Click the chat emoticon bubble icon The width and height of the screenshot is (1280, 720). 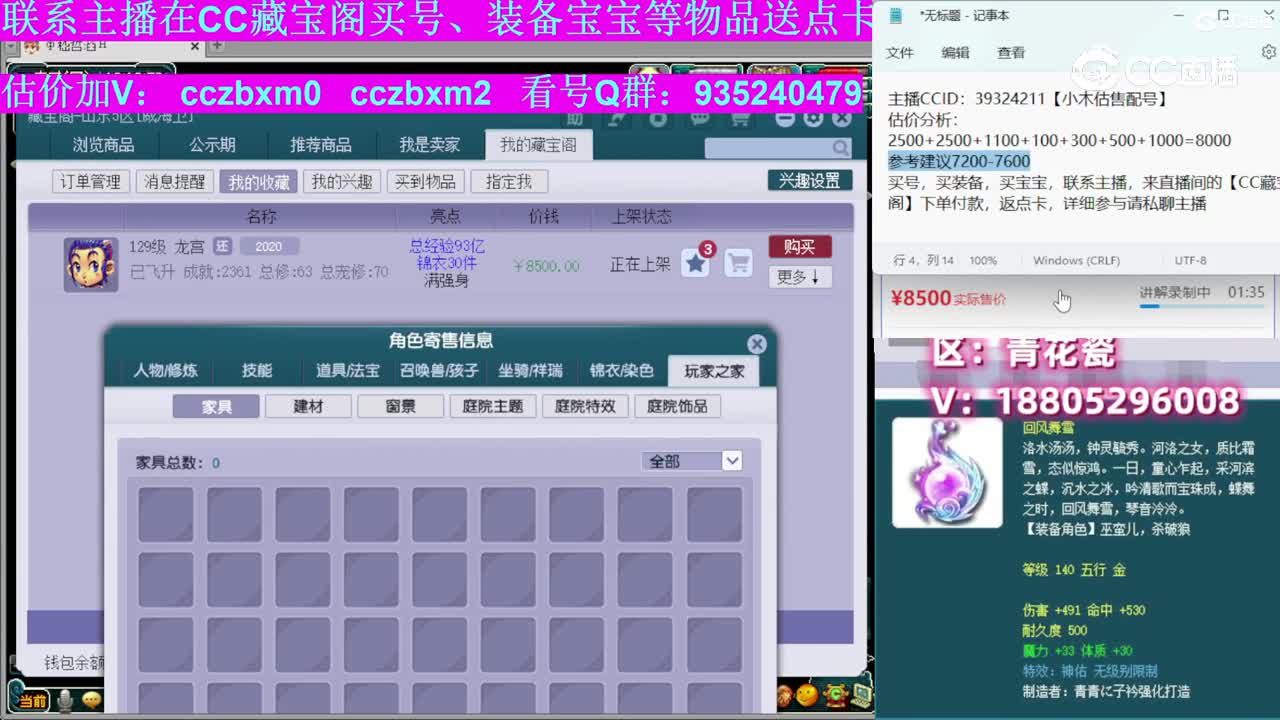93,700
